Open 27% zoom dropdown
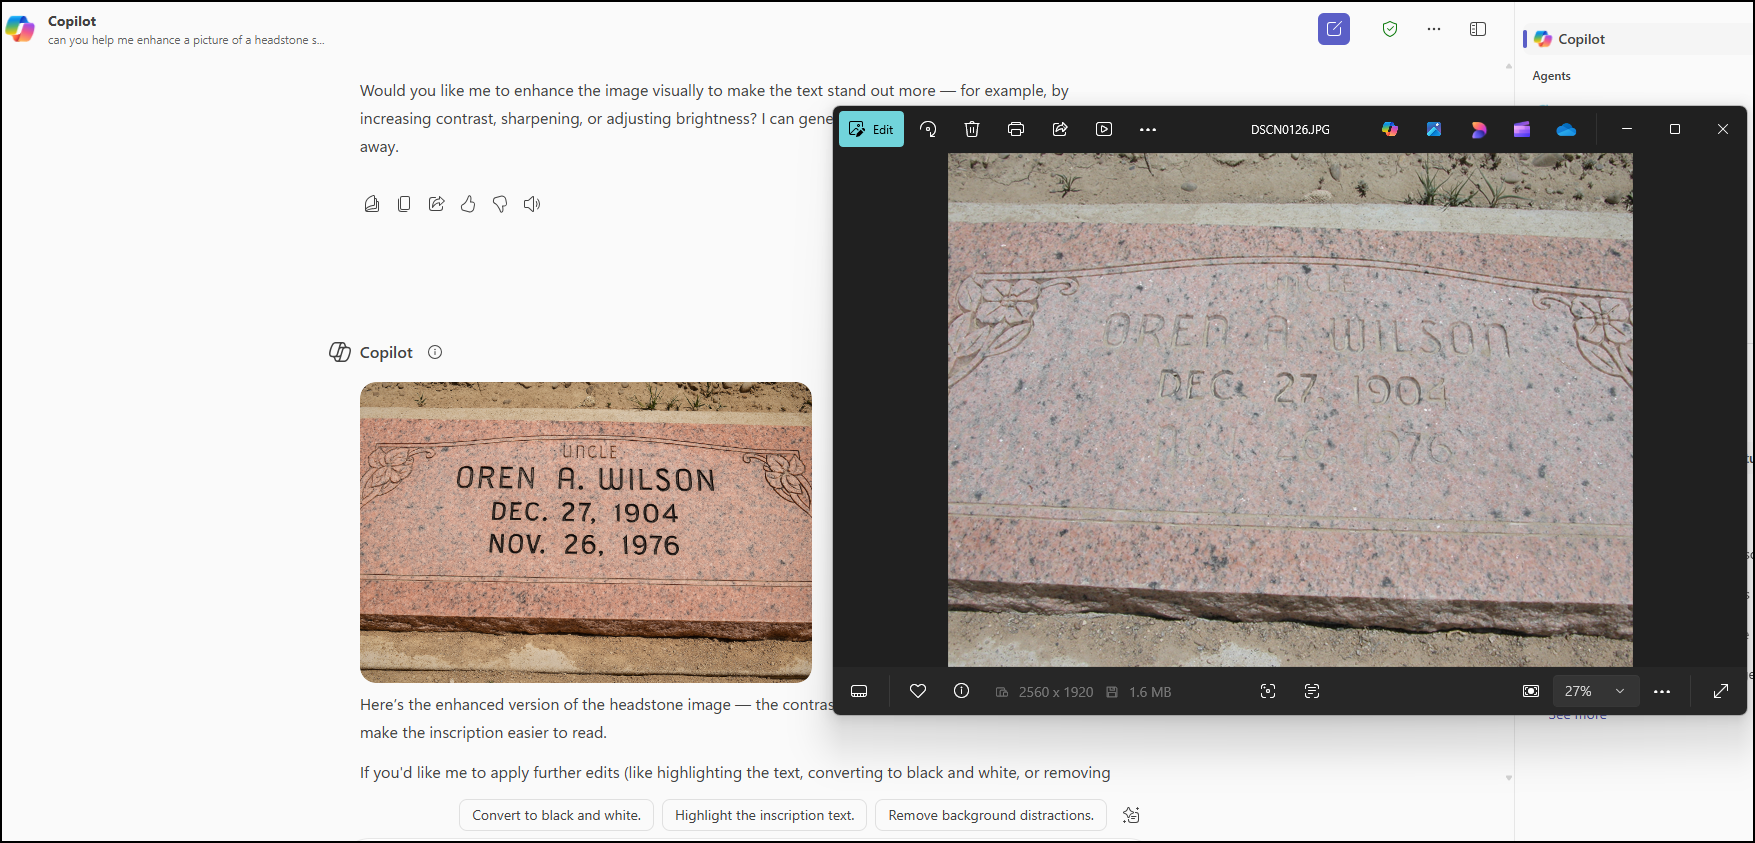This screenshot has height=843, width=1755. pos(1595,691)
